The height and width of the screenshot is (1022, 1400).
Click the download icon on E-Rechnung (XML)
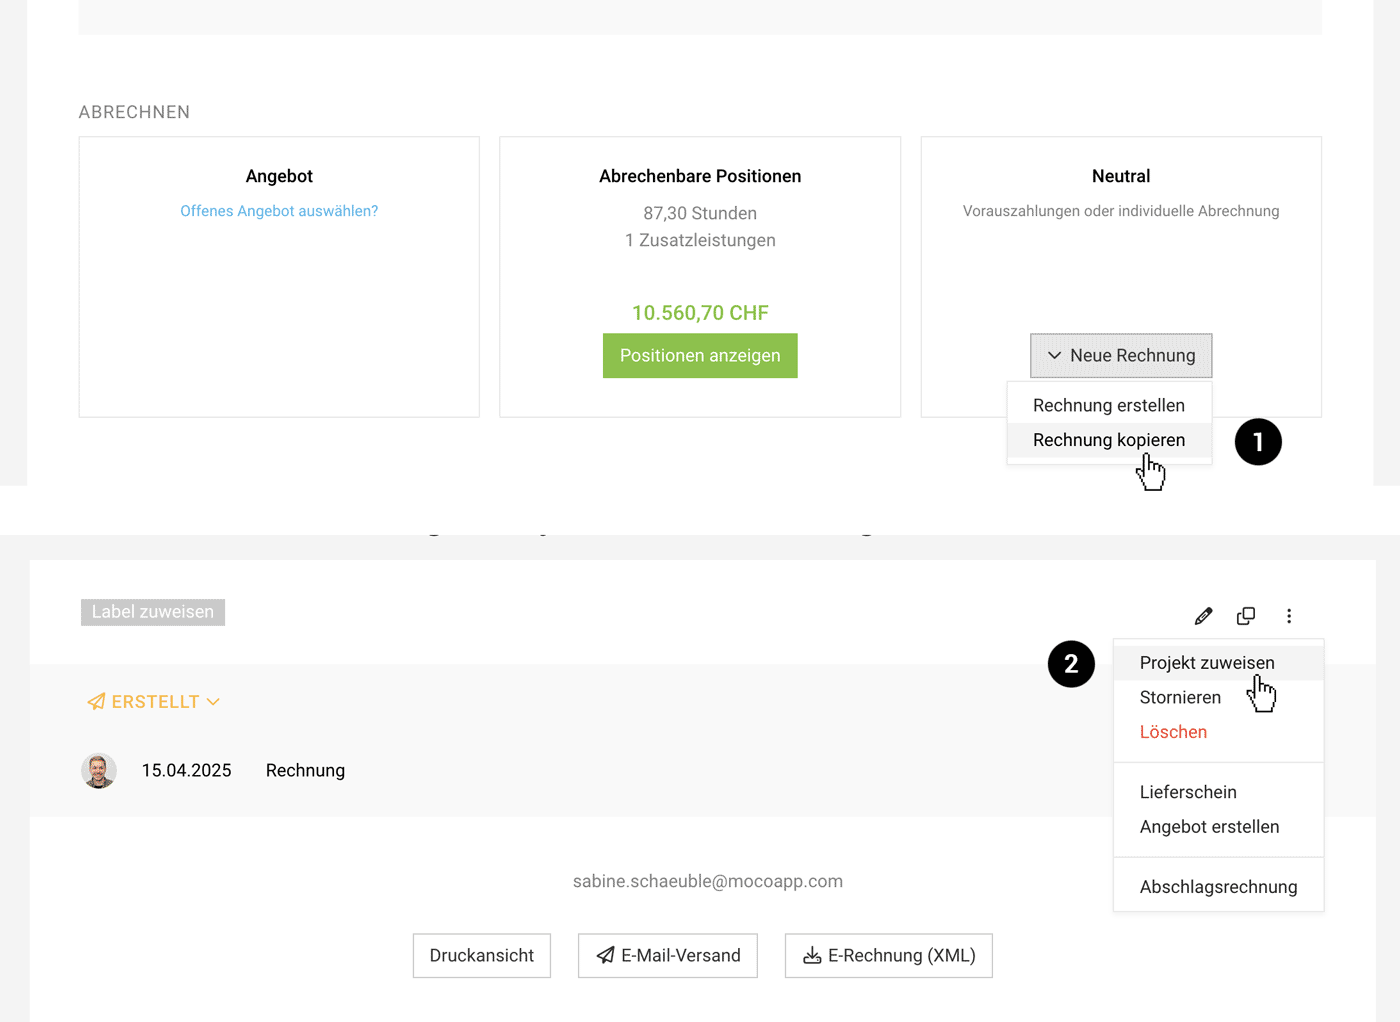coord(812,956)
